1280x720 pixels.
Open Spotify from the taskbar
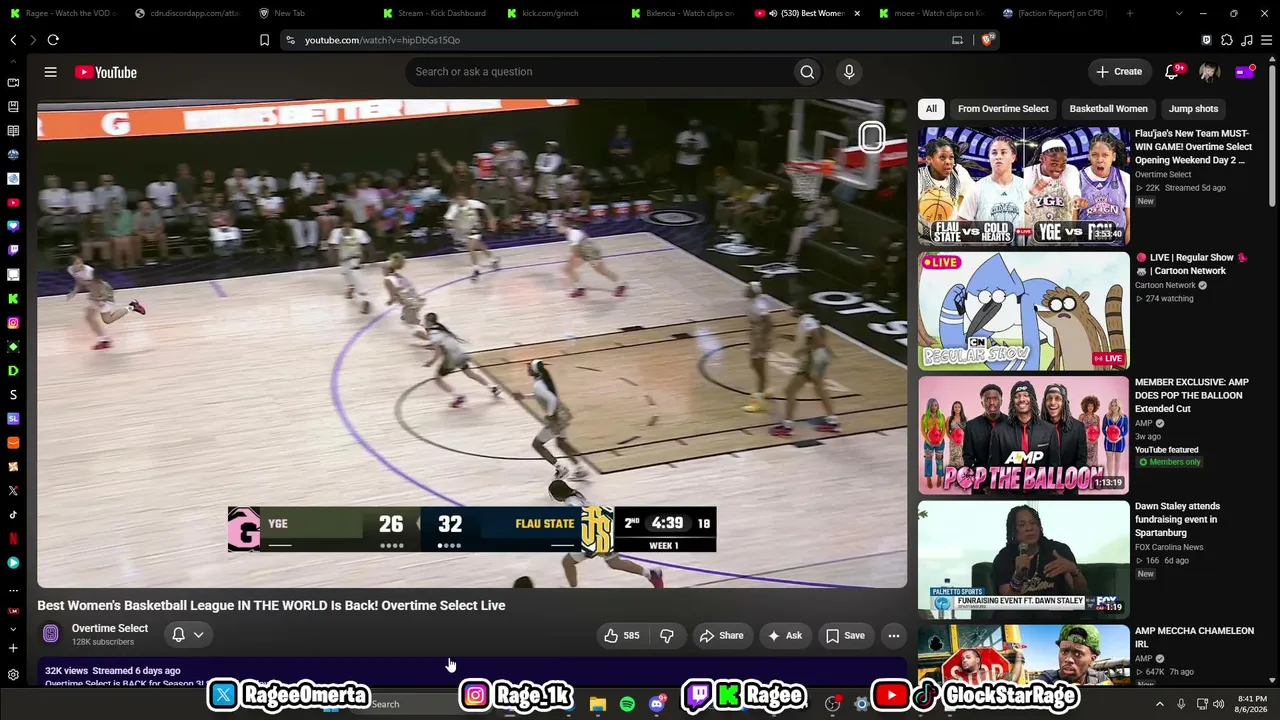(x=627, y=704)
